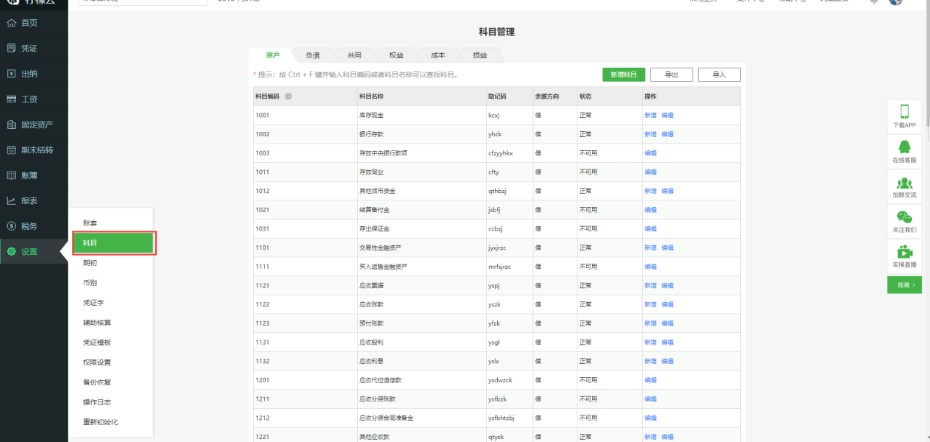Click 编辑 link in row 1011

pyautogui.click(x=650, y=172)
